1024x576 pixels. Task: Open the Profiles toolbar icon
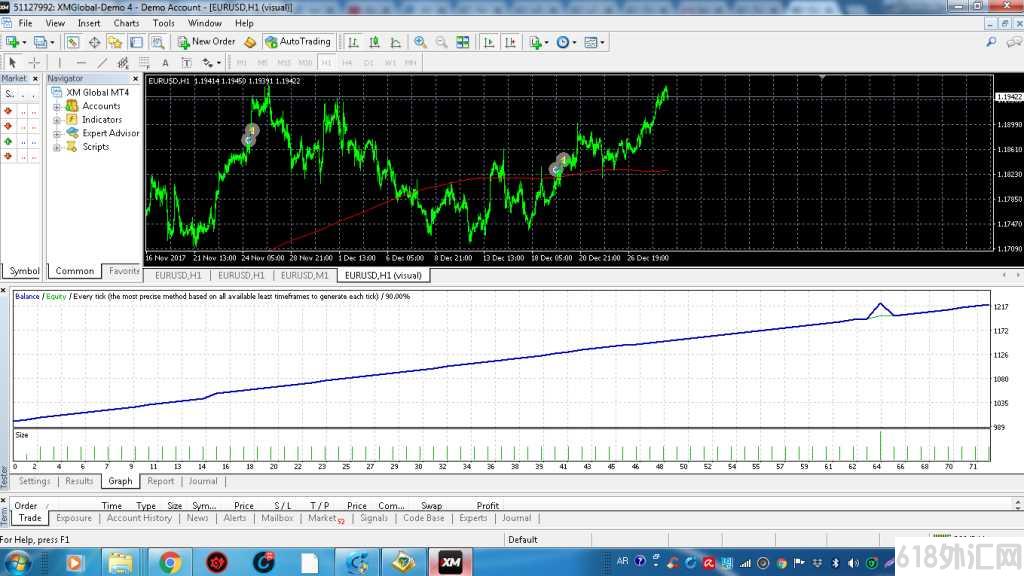coord(40,42)
